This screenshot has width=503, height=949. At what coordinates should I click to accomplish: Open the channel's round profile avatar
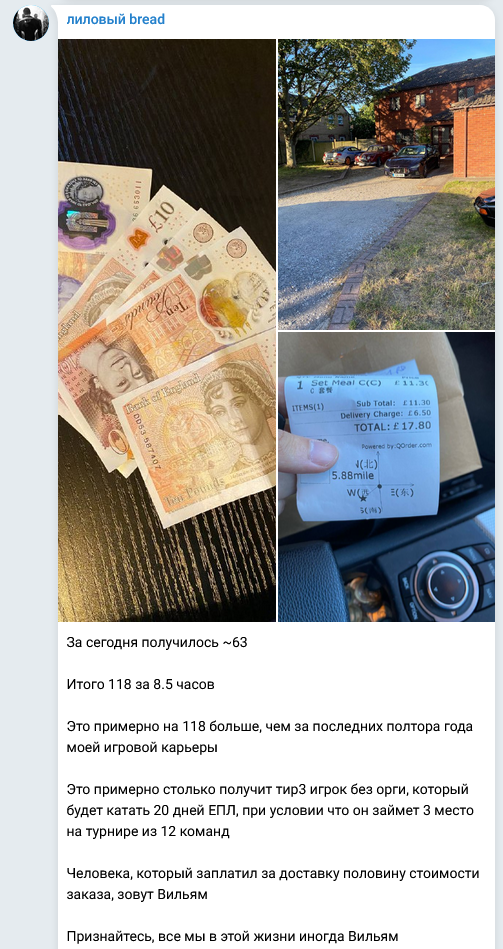pos(31,24)
